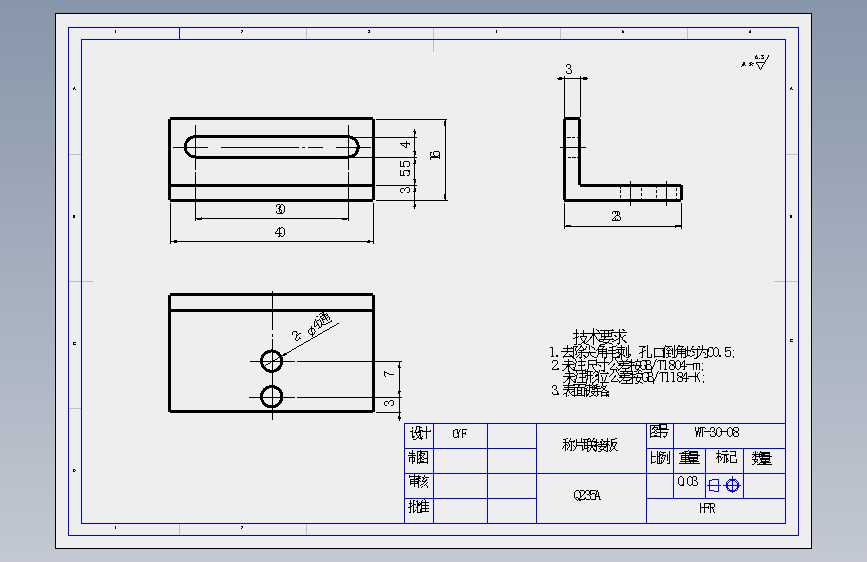
Task: Select the overall width dimension 40
Action: 280,233
